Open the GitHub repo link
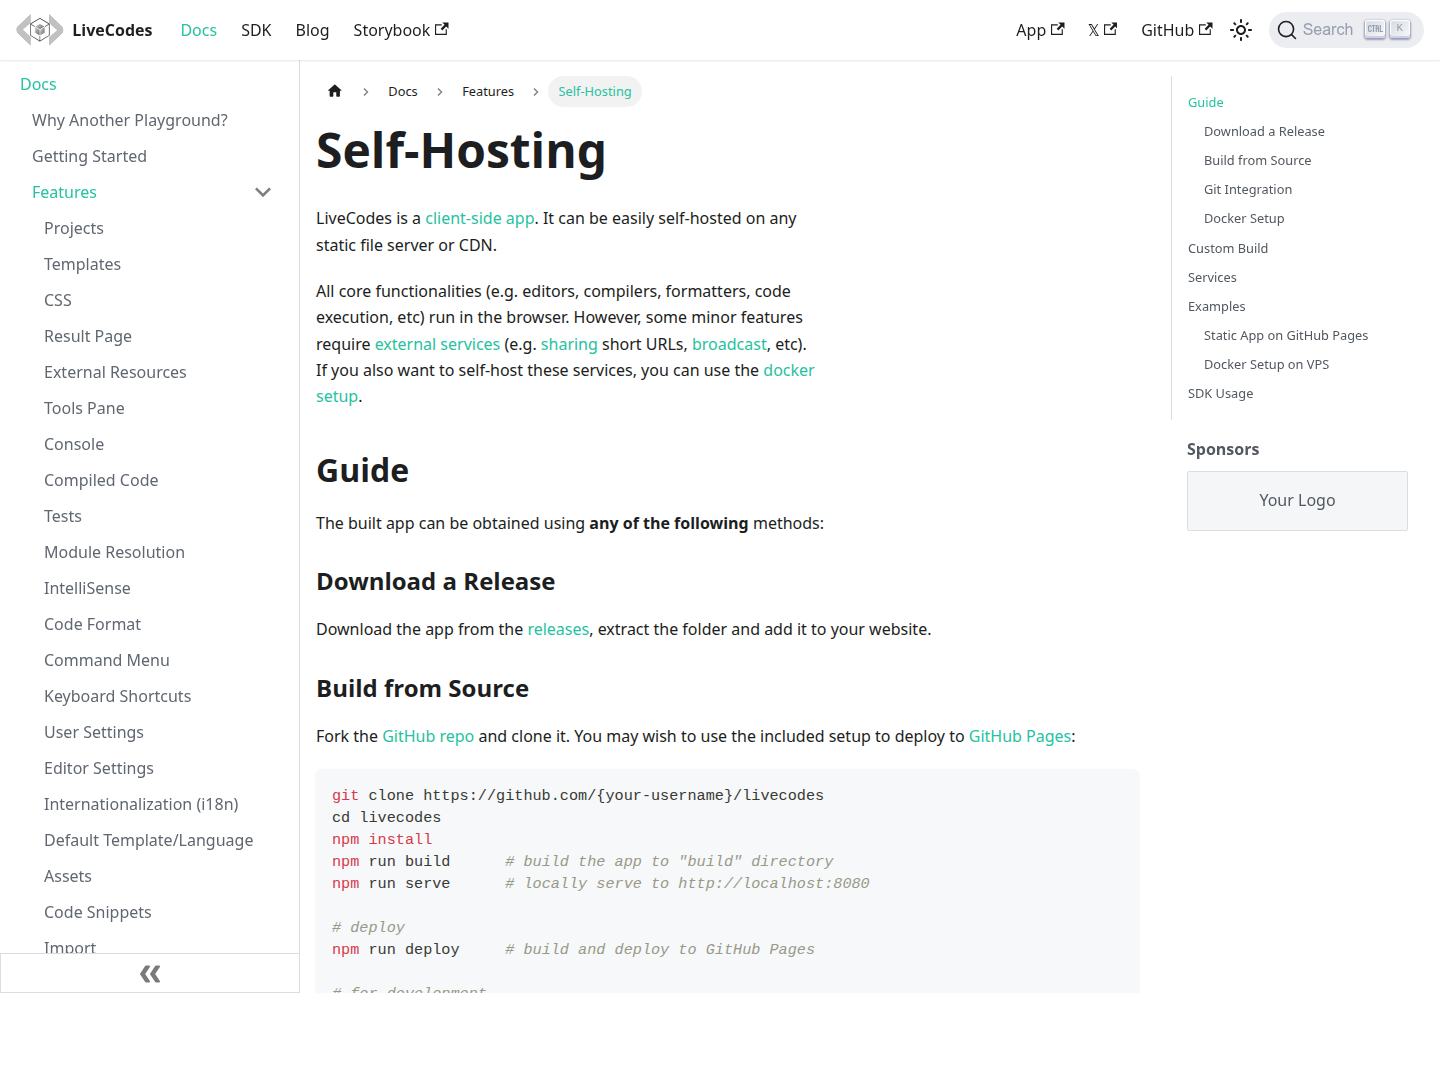The width and height of the screenshot is (1440, 1080). (x=428, y=736)
